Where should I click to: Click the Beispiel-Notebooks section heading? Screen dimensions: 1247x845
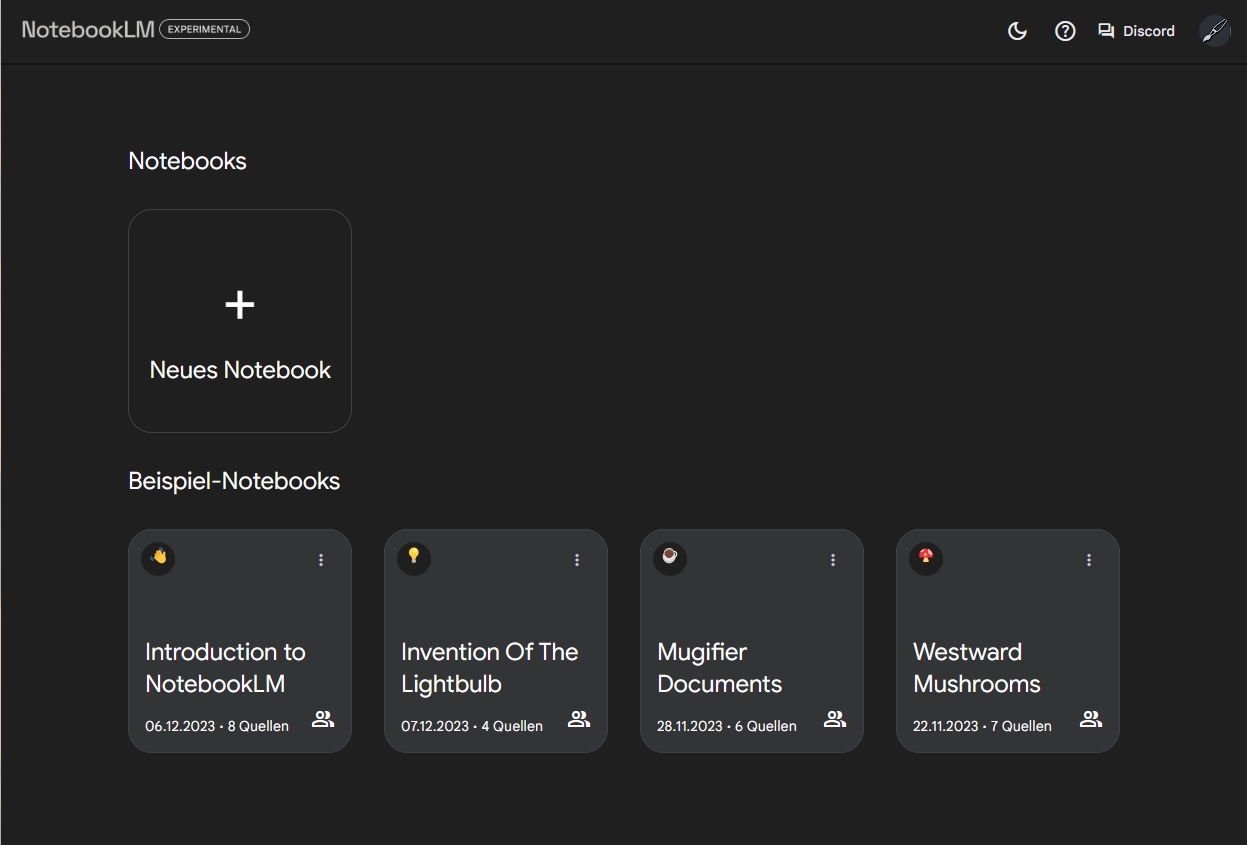tap(234, 481)
